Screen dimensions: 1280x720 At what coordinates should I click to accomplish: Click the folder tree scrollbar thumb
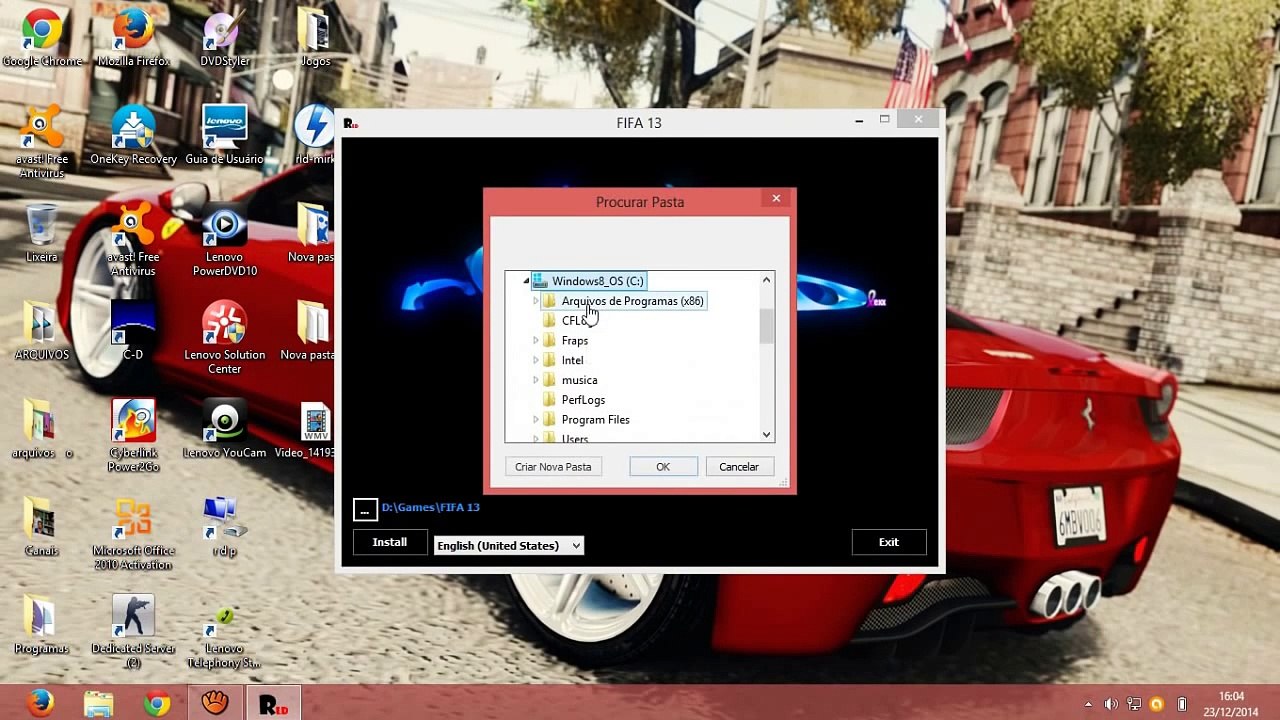[767, 326]
